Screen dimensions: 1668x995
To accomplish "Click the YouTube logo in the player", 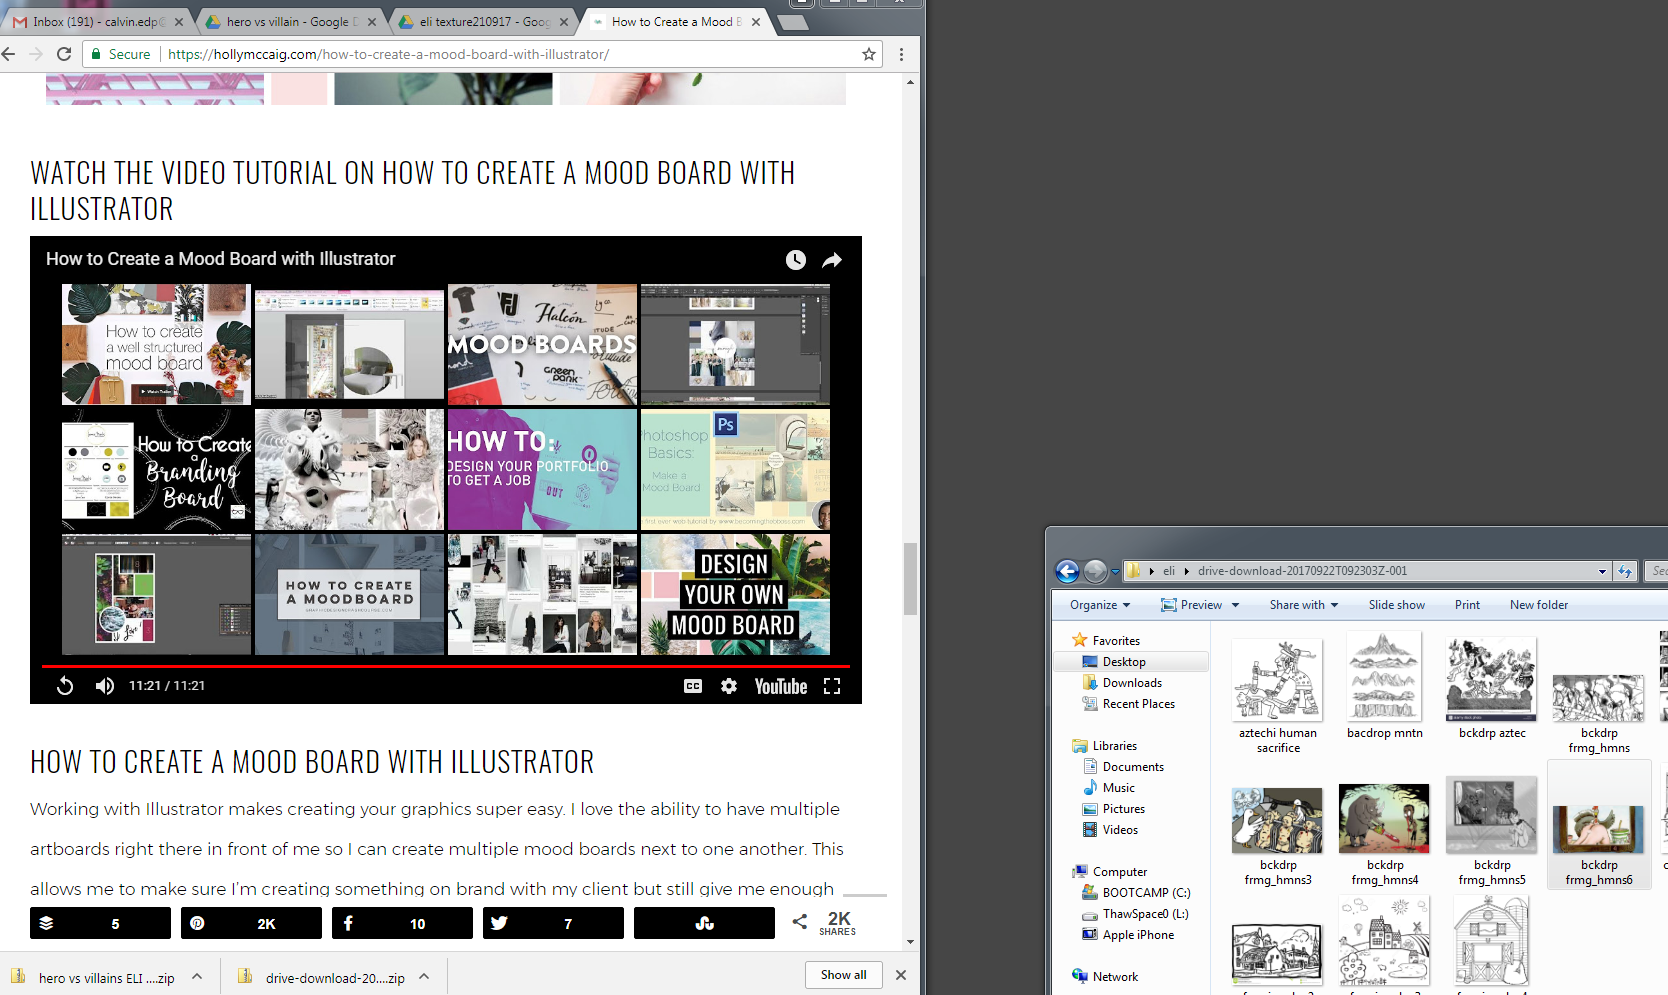I will pos(780,686).
